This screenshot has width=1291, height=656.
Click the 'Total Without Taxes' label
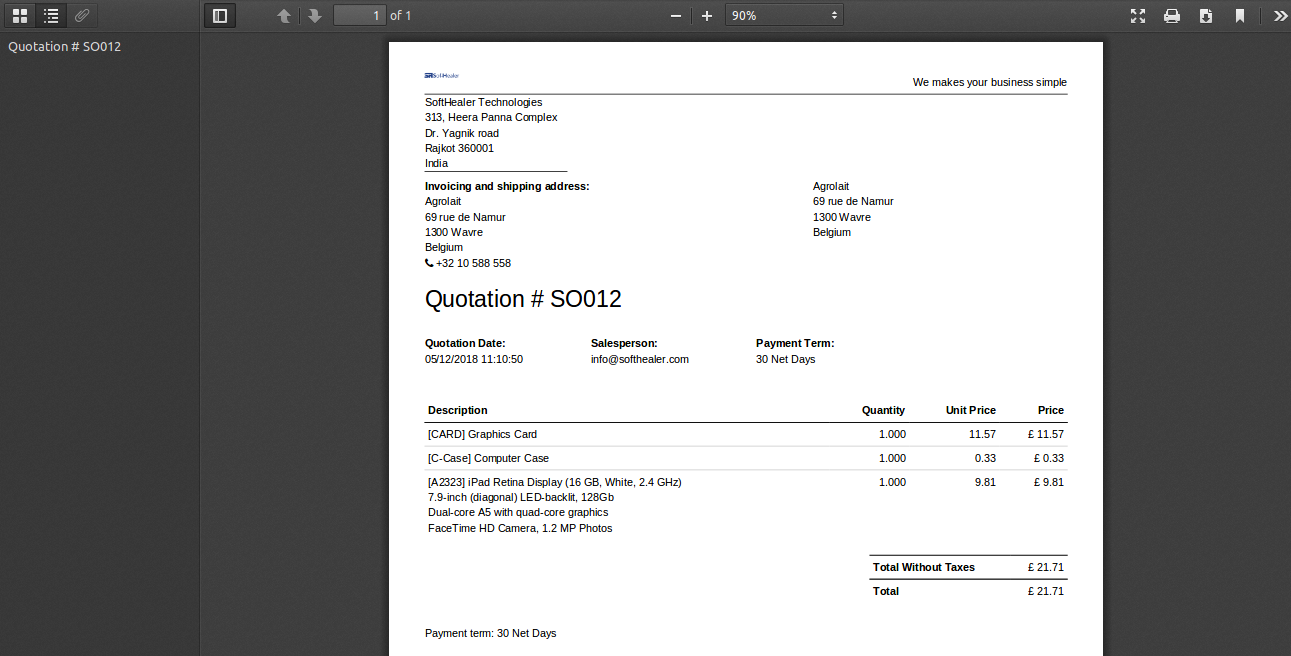pyautogui.click(x=924, y=567)
